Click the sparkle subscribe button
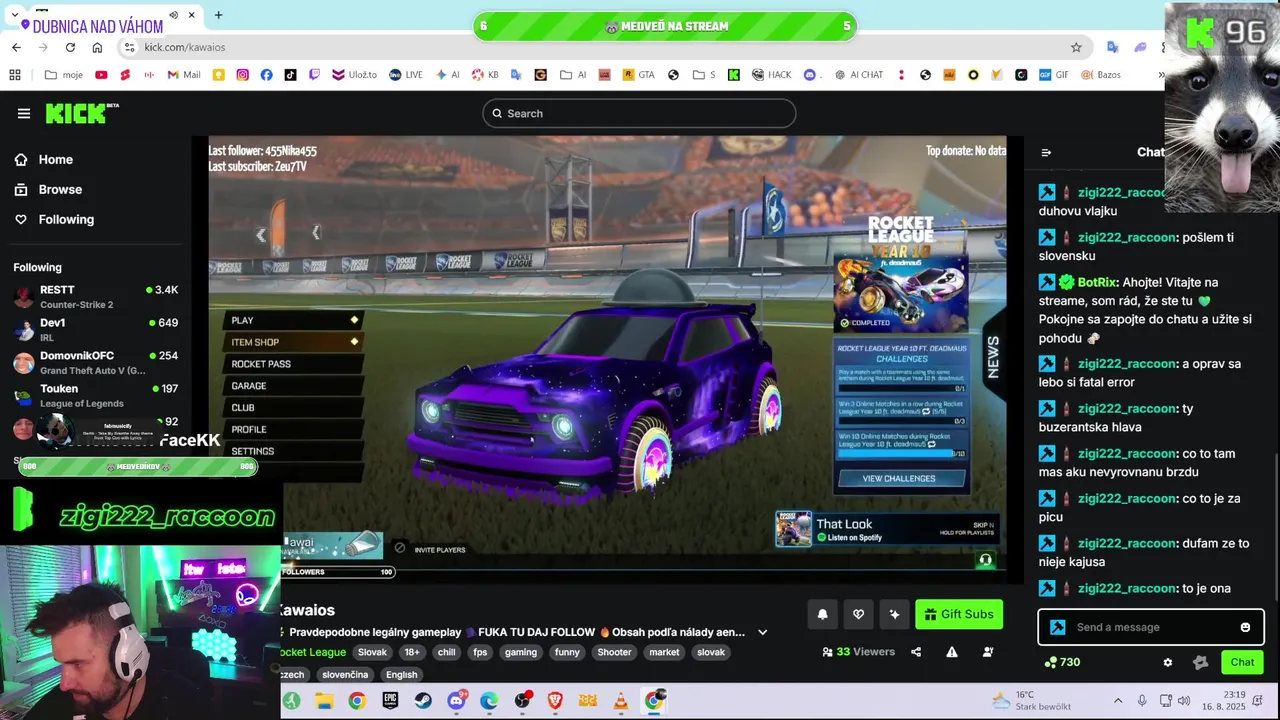 [x=894, y=614]
